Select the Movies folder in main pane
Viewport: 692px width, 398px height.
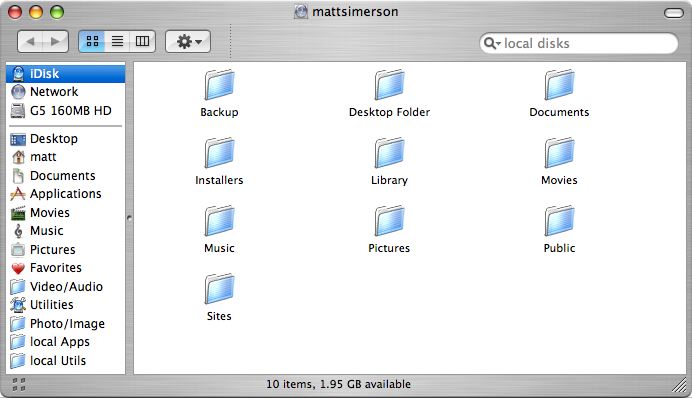tap(559, 153)
